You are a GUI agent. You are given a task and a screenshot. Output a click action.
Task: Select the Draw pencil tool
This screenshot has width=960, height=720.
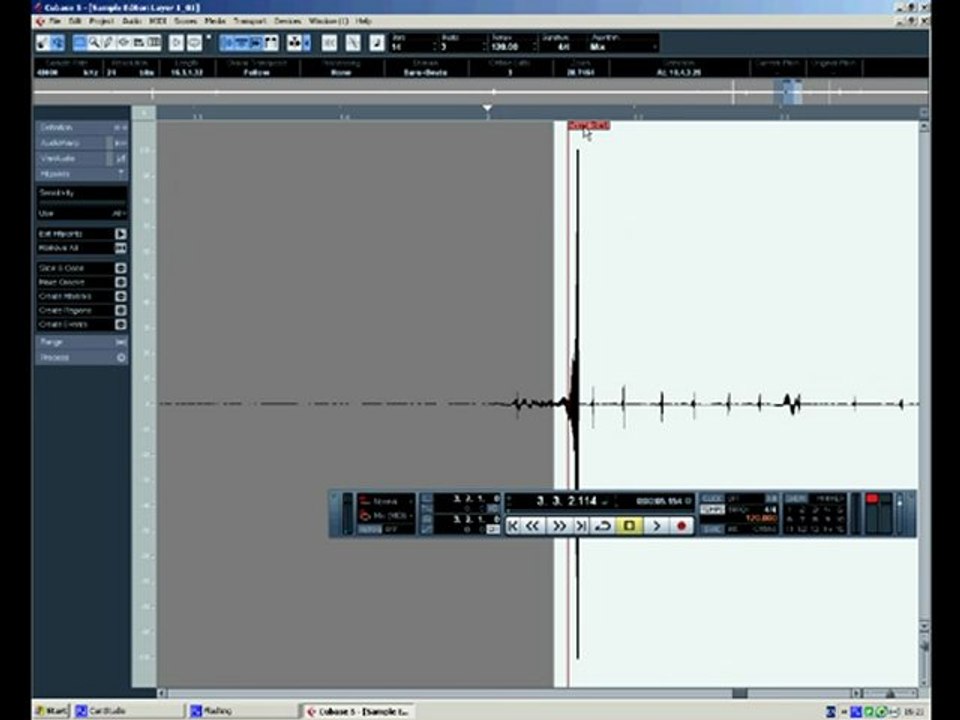tap(108, 43)
